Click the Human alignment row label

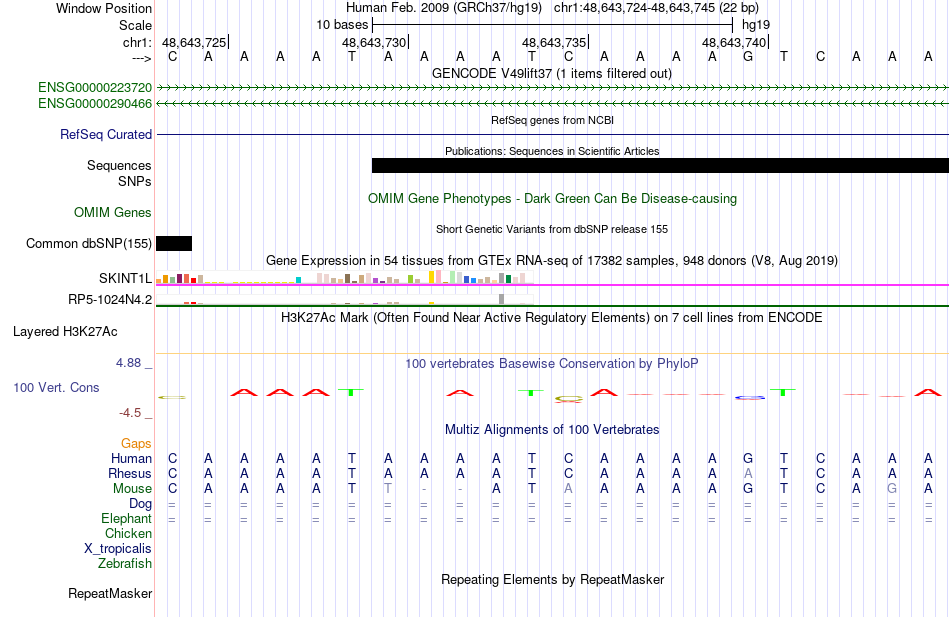pyautogui.click(x=131, y=459)
